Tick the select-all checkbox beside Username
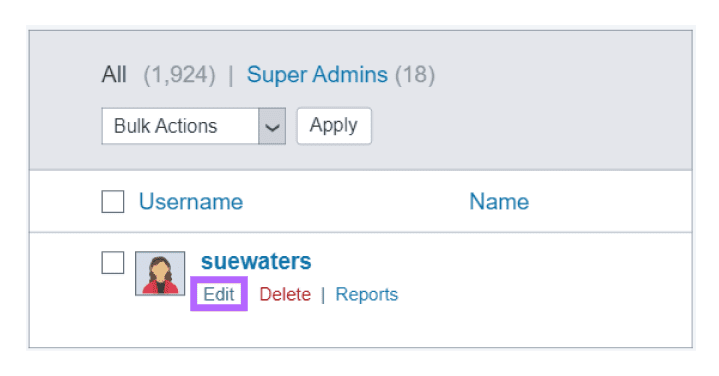719x376 pixels. (113, 202)
